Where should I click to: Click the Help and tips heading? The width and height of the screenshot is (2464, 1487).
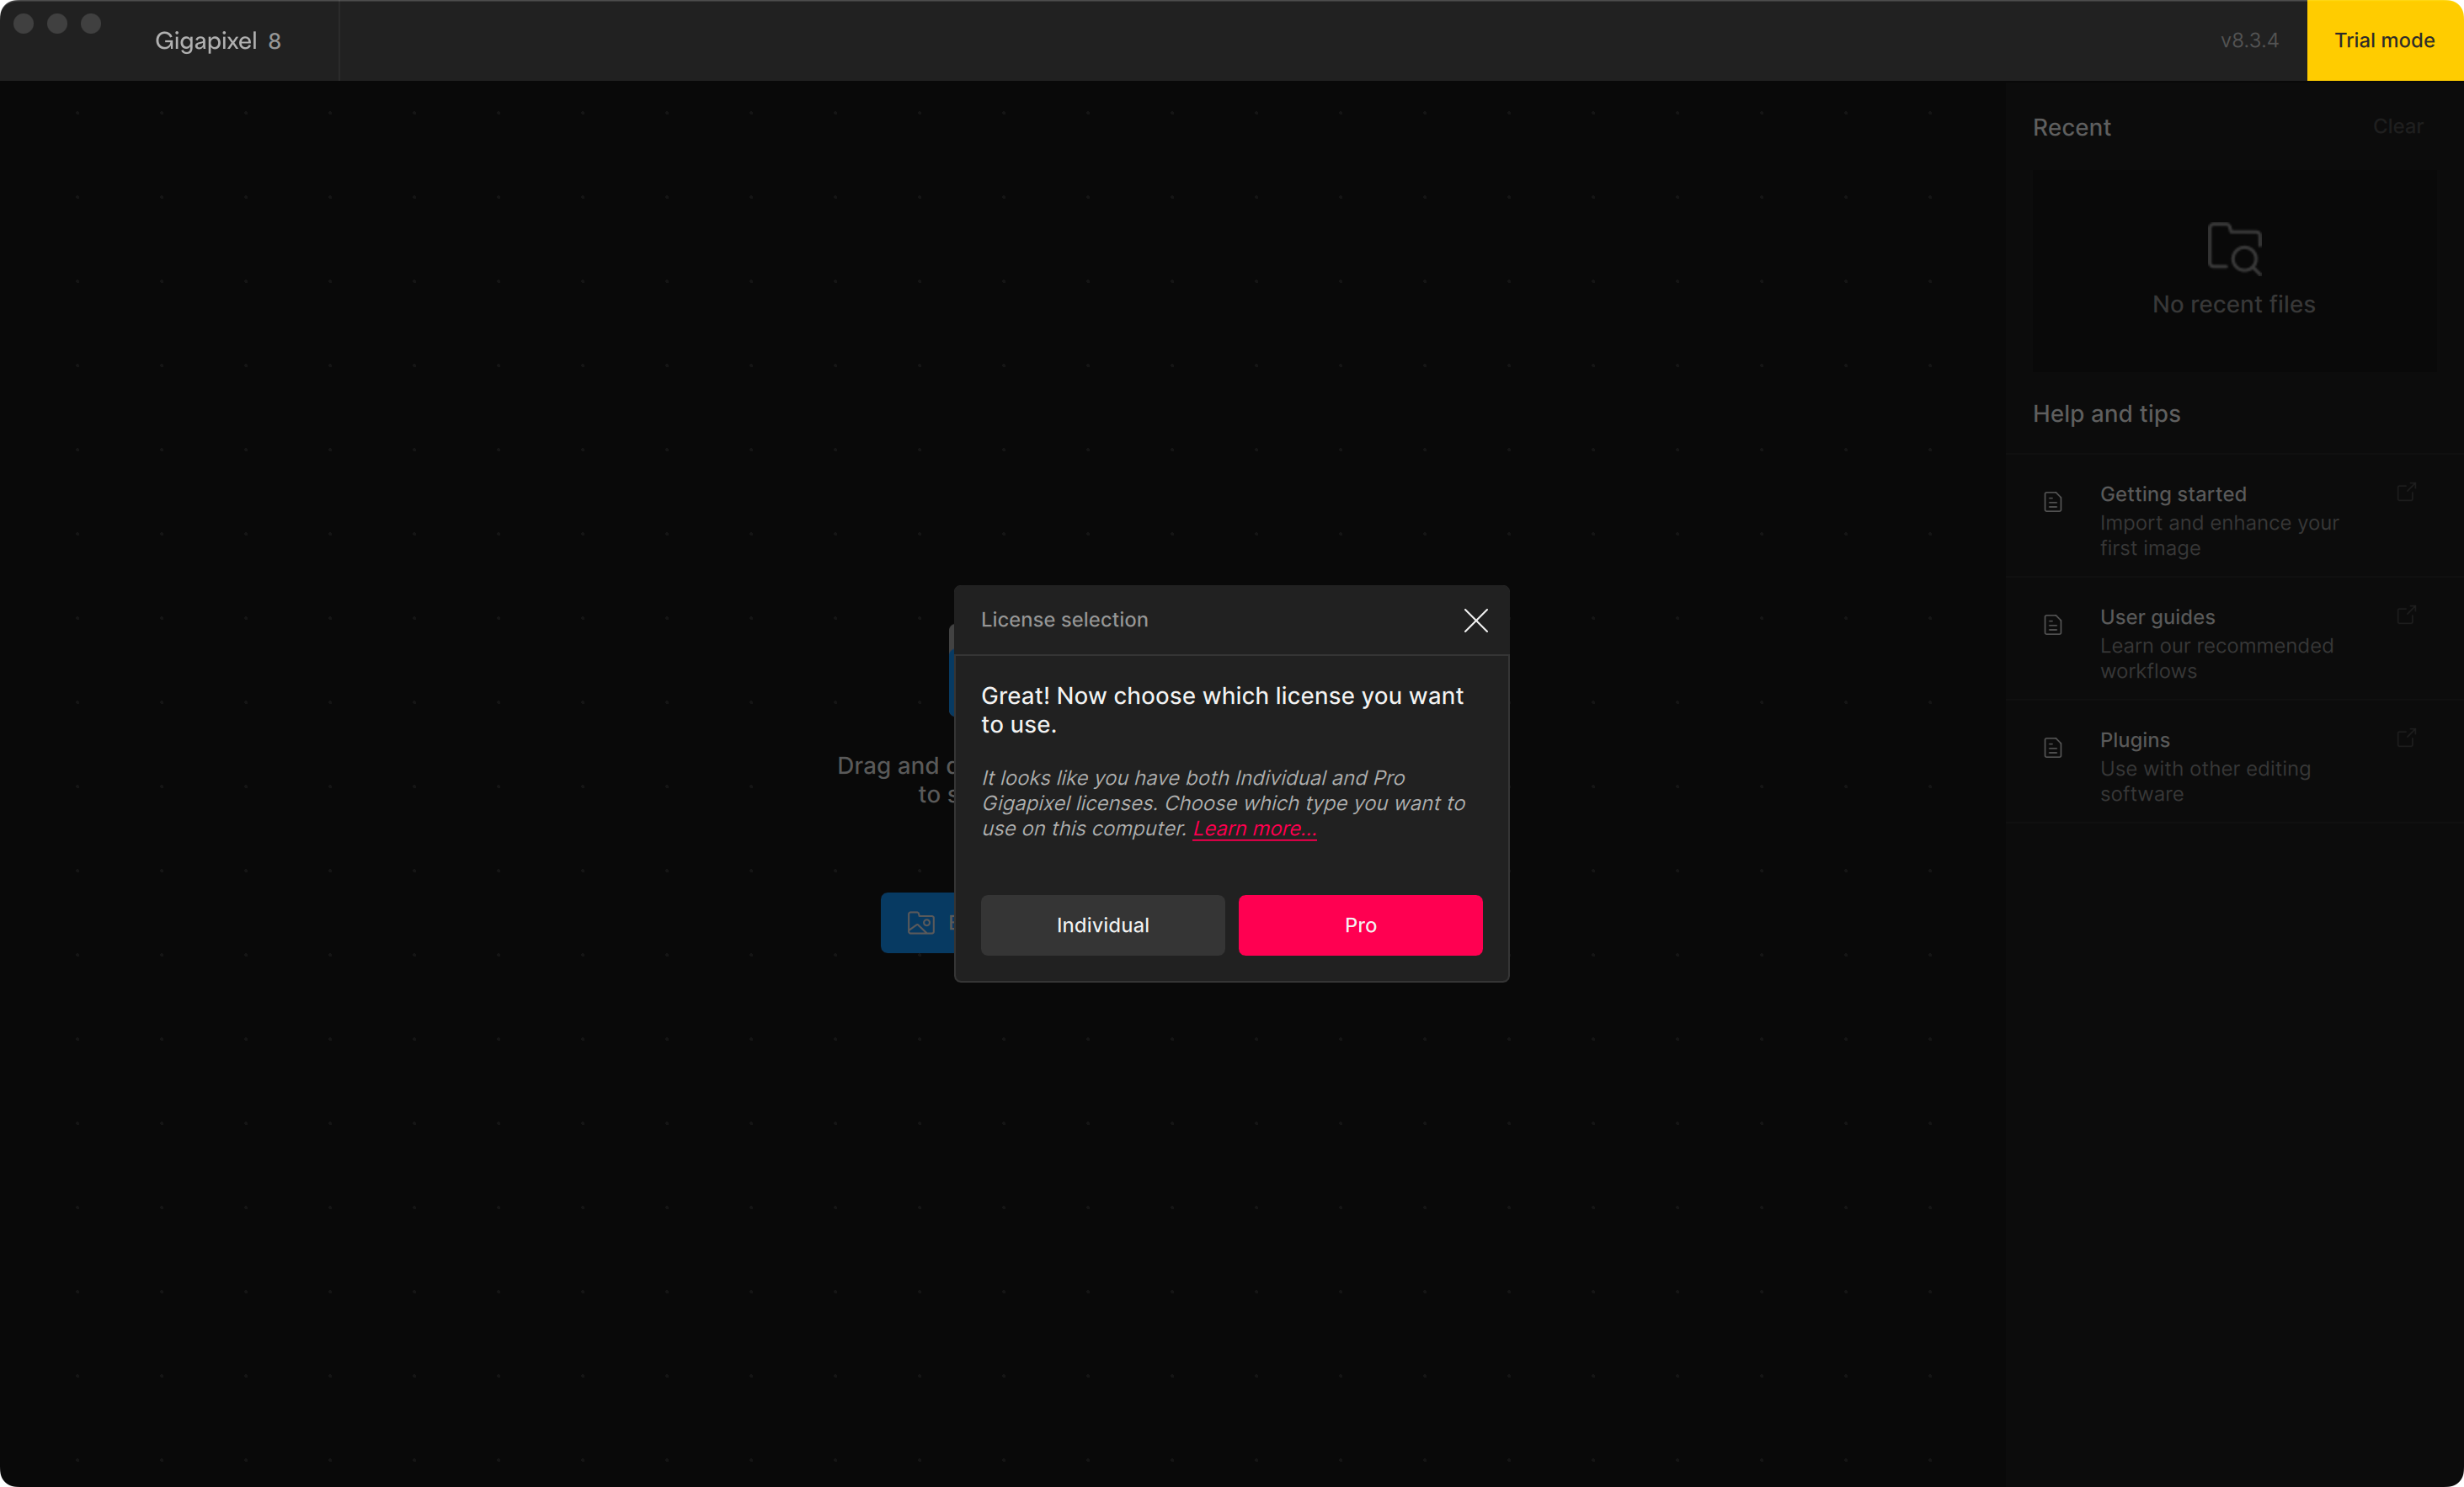pos(2106,414)
